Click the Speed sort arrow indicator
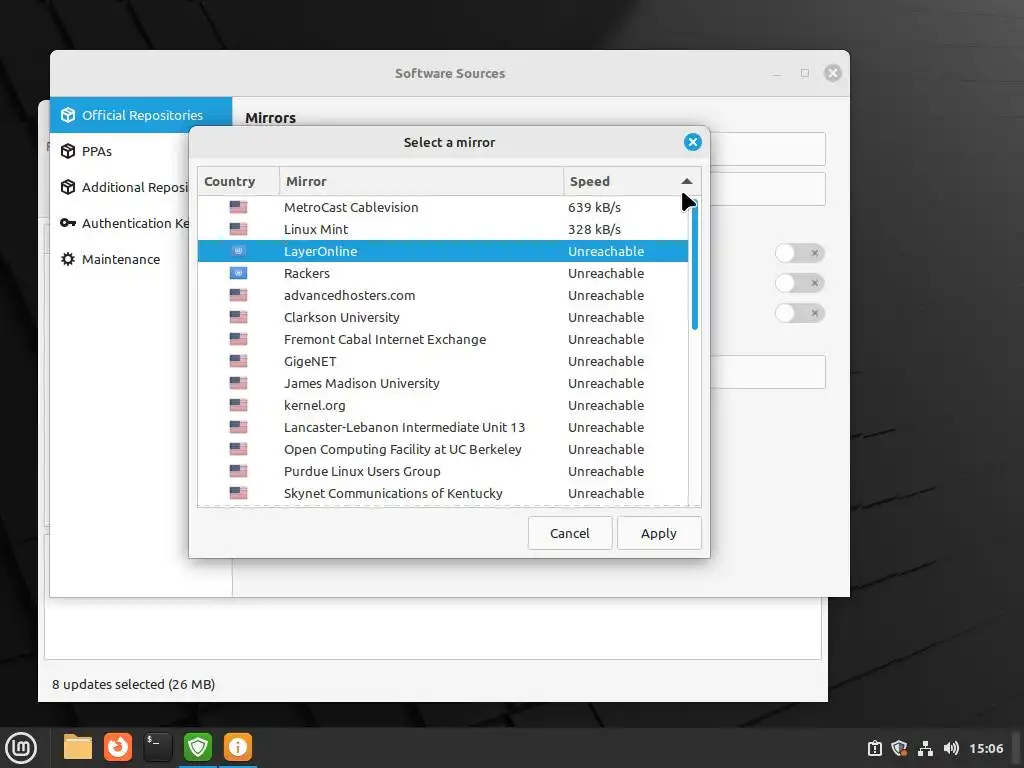1024x768 pixels. [686, 181]
